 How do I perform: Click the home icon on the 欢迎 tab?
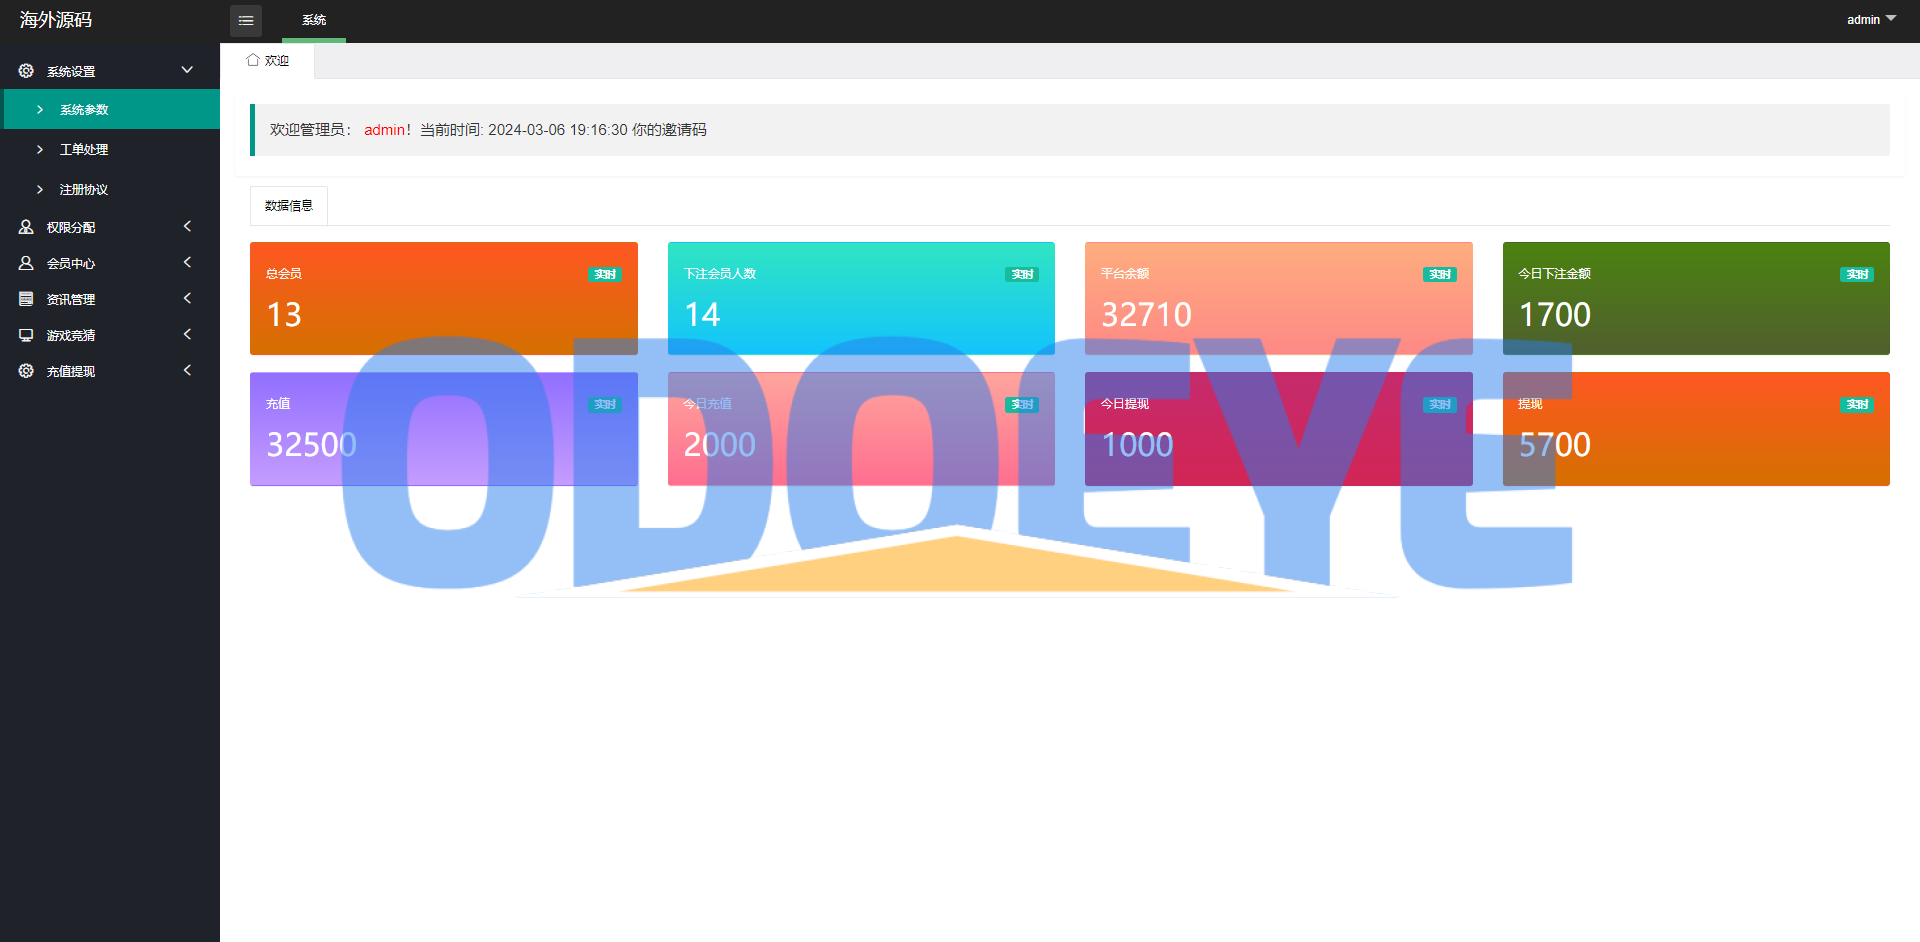point(253,60)
